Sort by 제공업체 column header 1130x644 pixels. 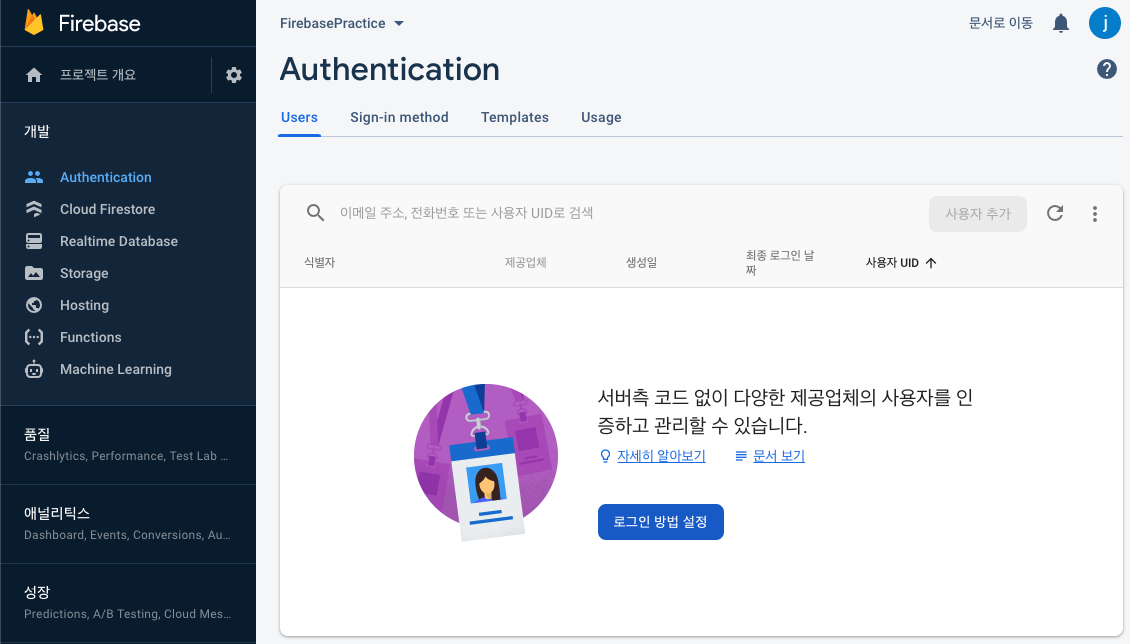tap(525, 263)
